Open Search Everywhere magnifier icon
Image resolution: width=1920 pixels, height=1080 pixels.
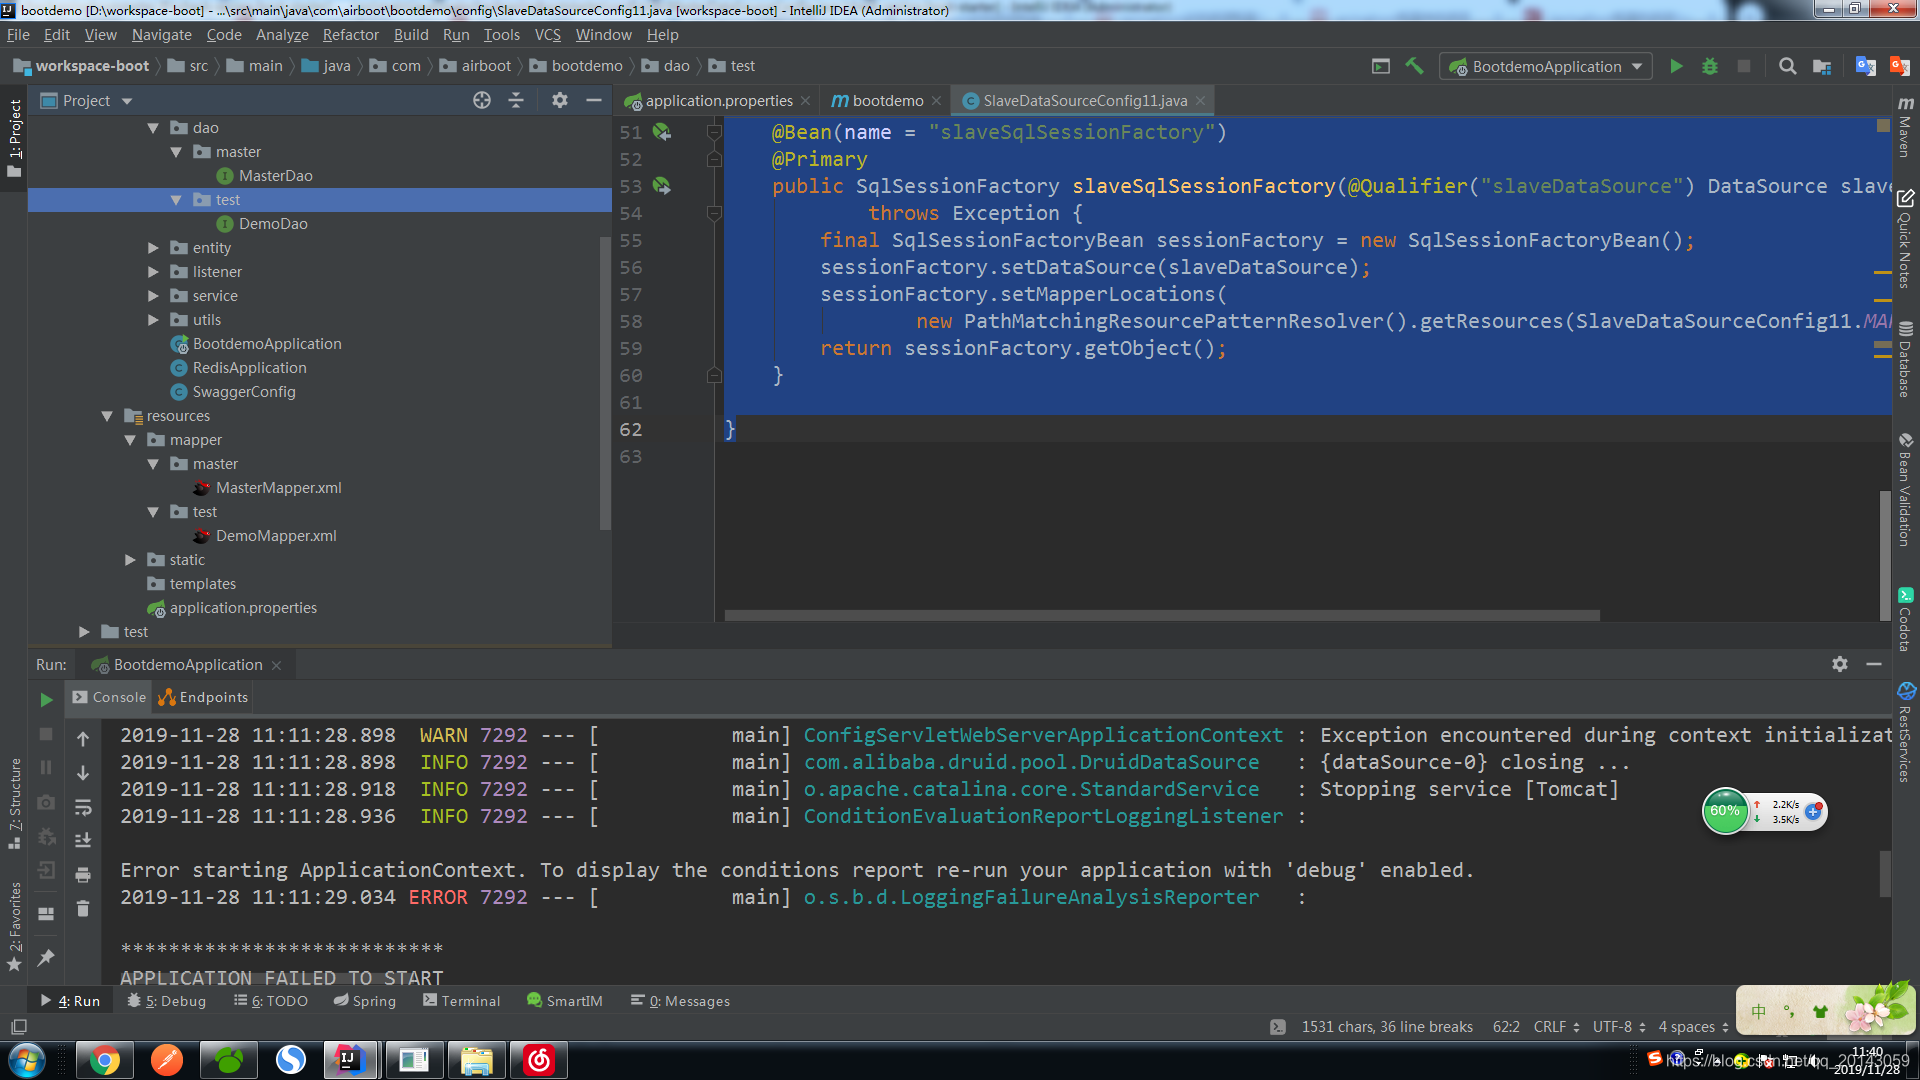pyautogui.click(x=1787, y=66)
